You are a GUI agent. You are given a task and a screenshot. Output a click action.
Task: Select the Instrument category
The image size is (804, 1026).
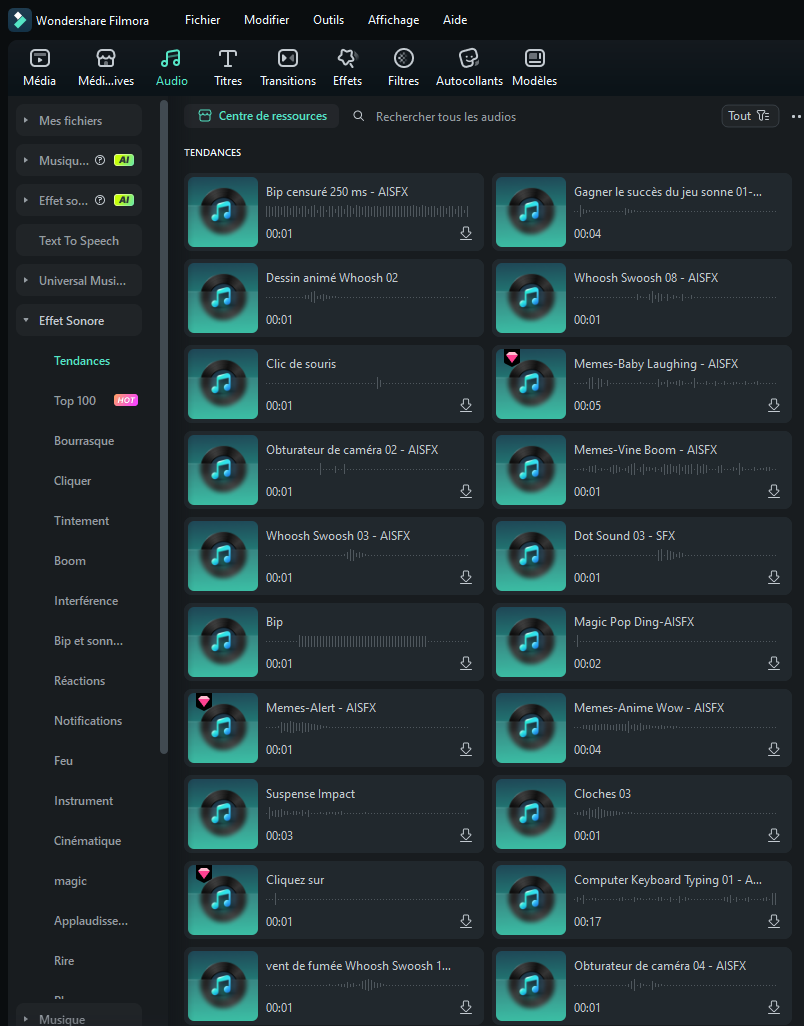(x=83, y=801)
